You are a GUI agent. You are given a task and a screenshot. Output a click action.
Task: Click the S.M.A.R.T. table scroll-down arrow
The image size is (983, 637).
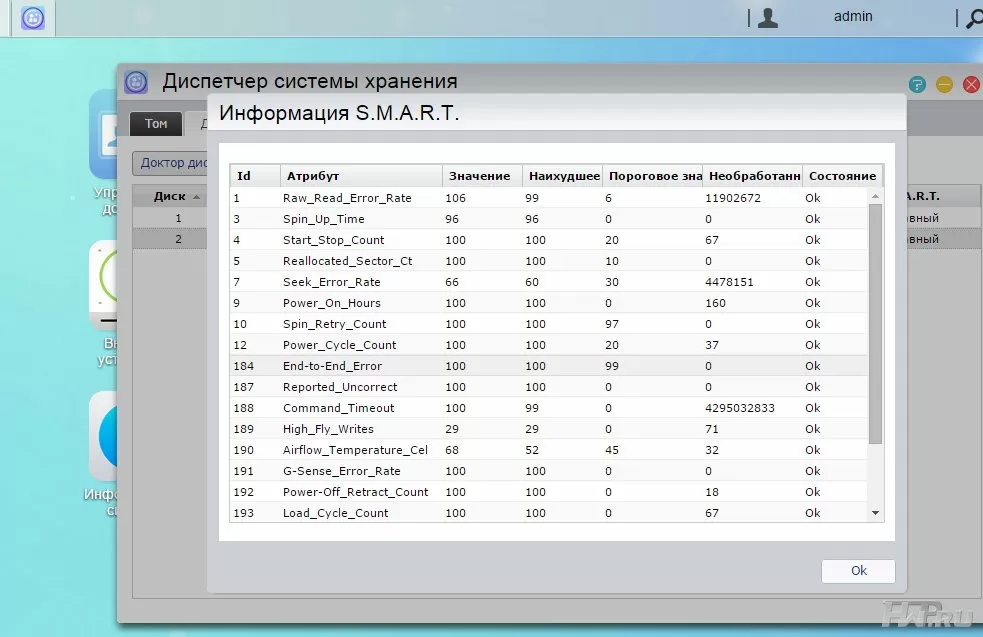[876, 513]
